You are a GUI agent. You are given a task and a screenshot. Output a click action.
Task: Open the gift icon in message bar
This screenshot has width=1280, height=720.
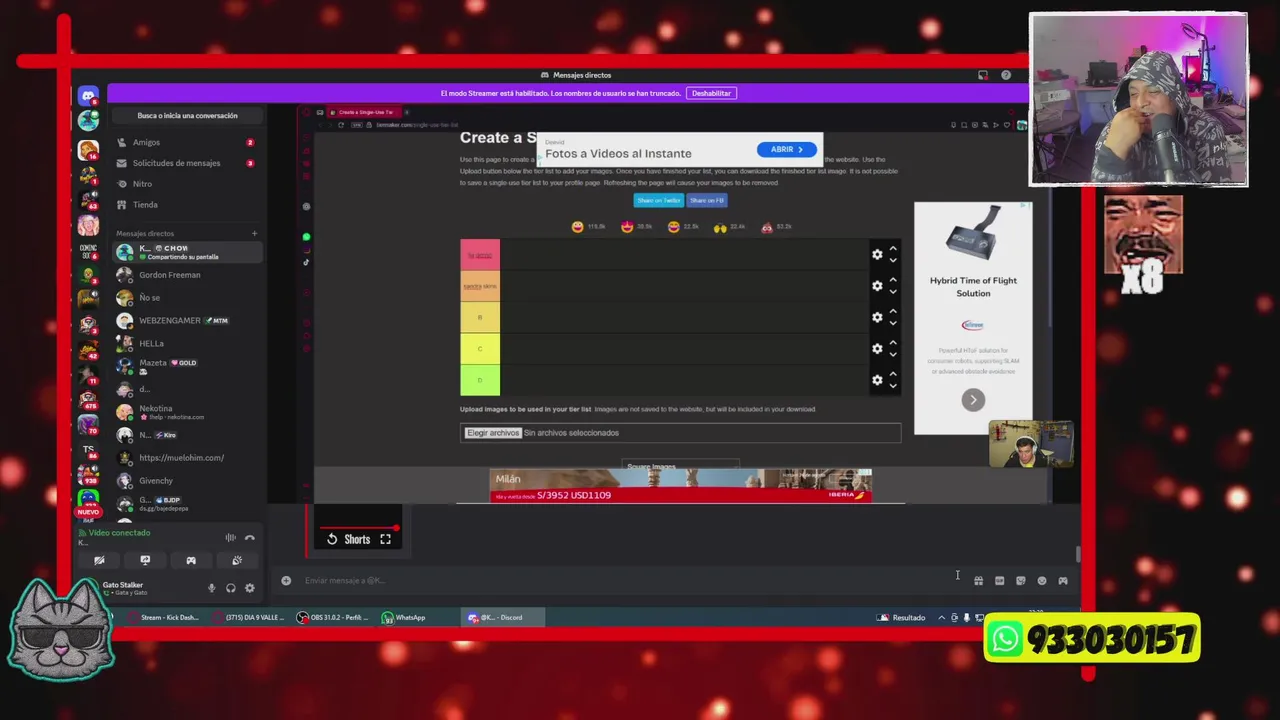pyautogui.click(x=978, y=581)
